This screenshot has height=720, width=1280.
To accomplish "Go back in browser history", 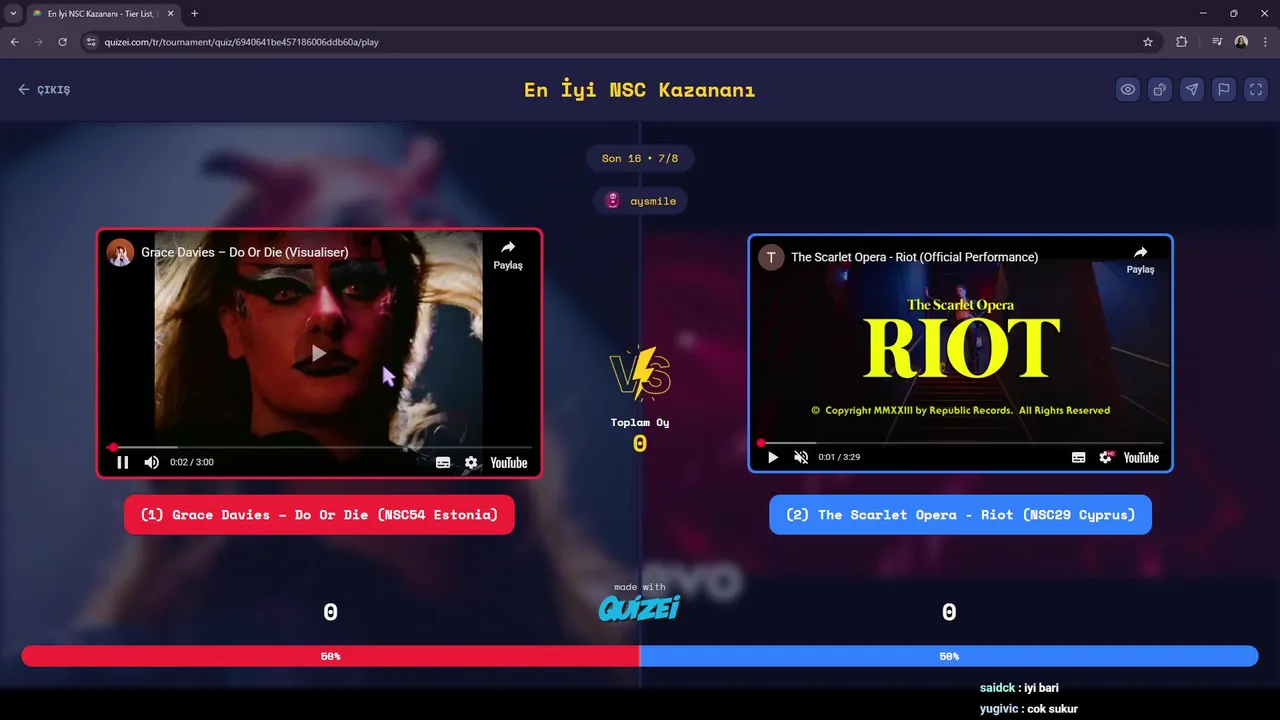I will point(14,42).
